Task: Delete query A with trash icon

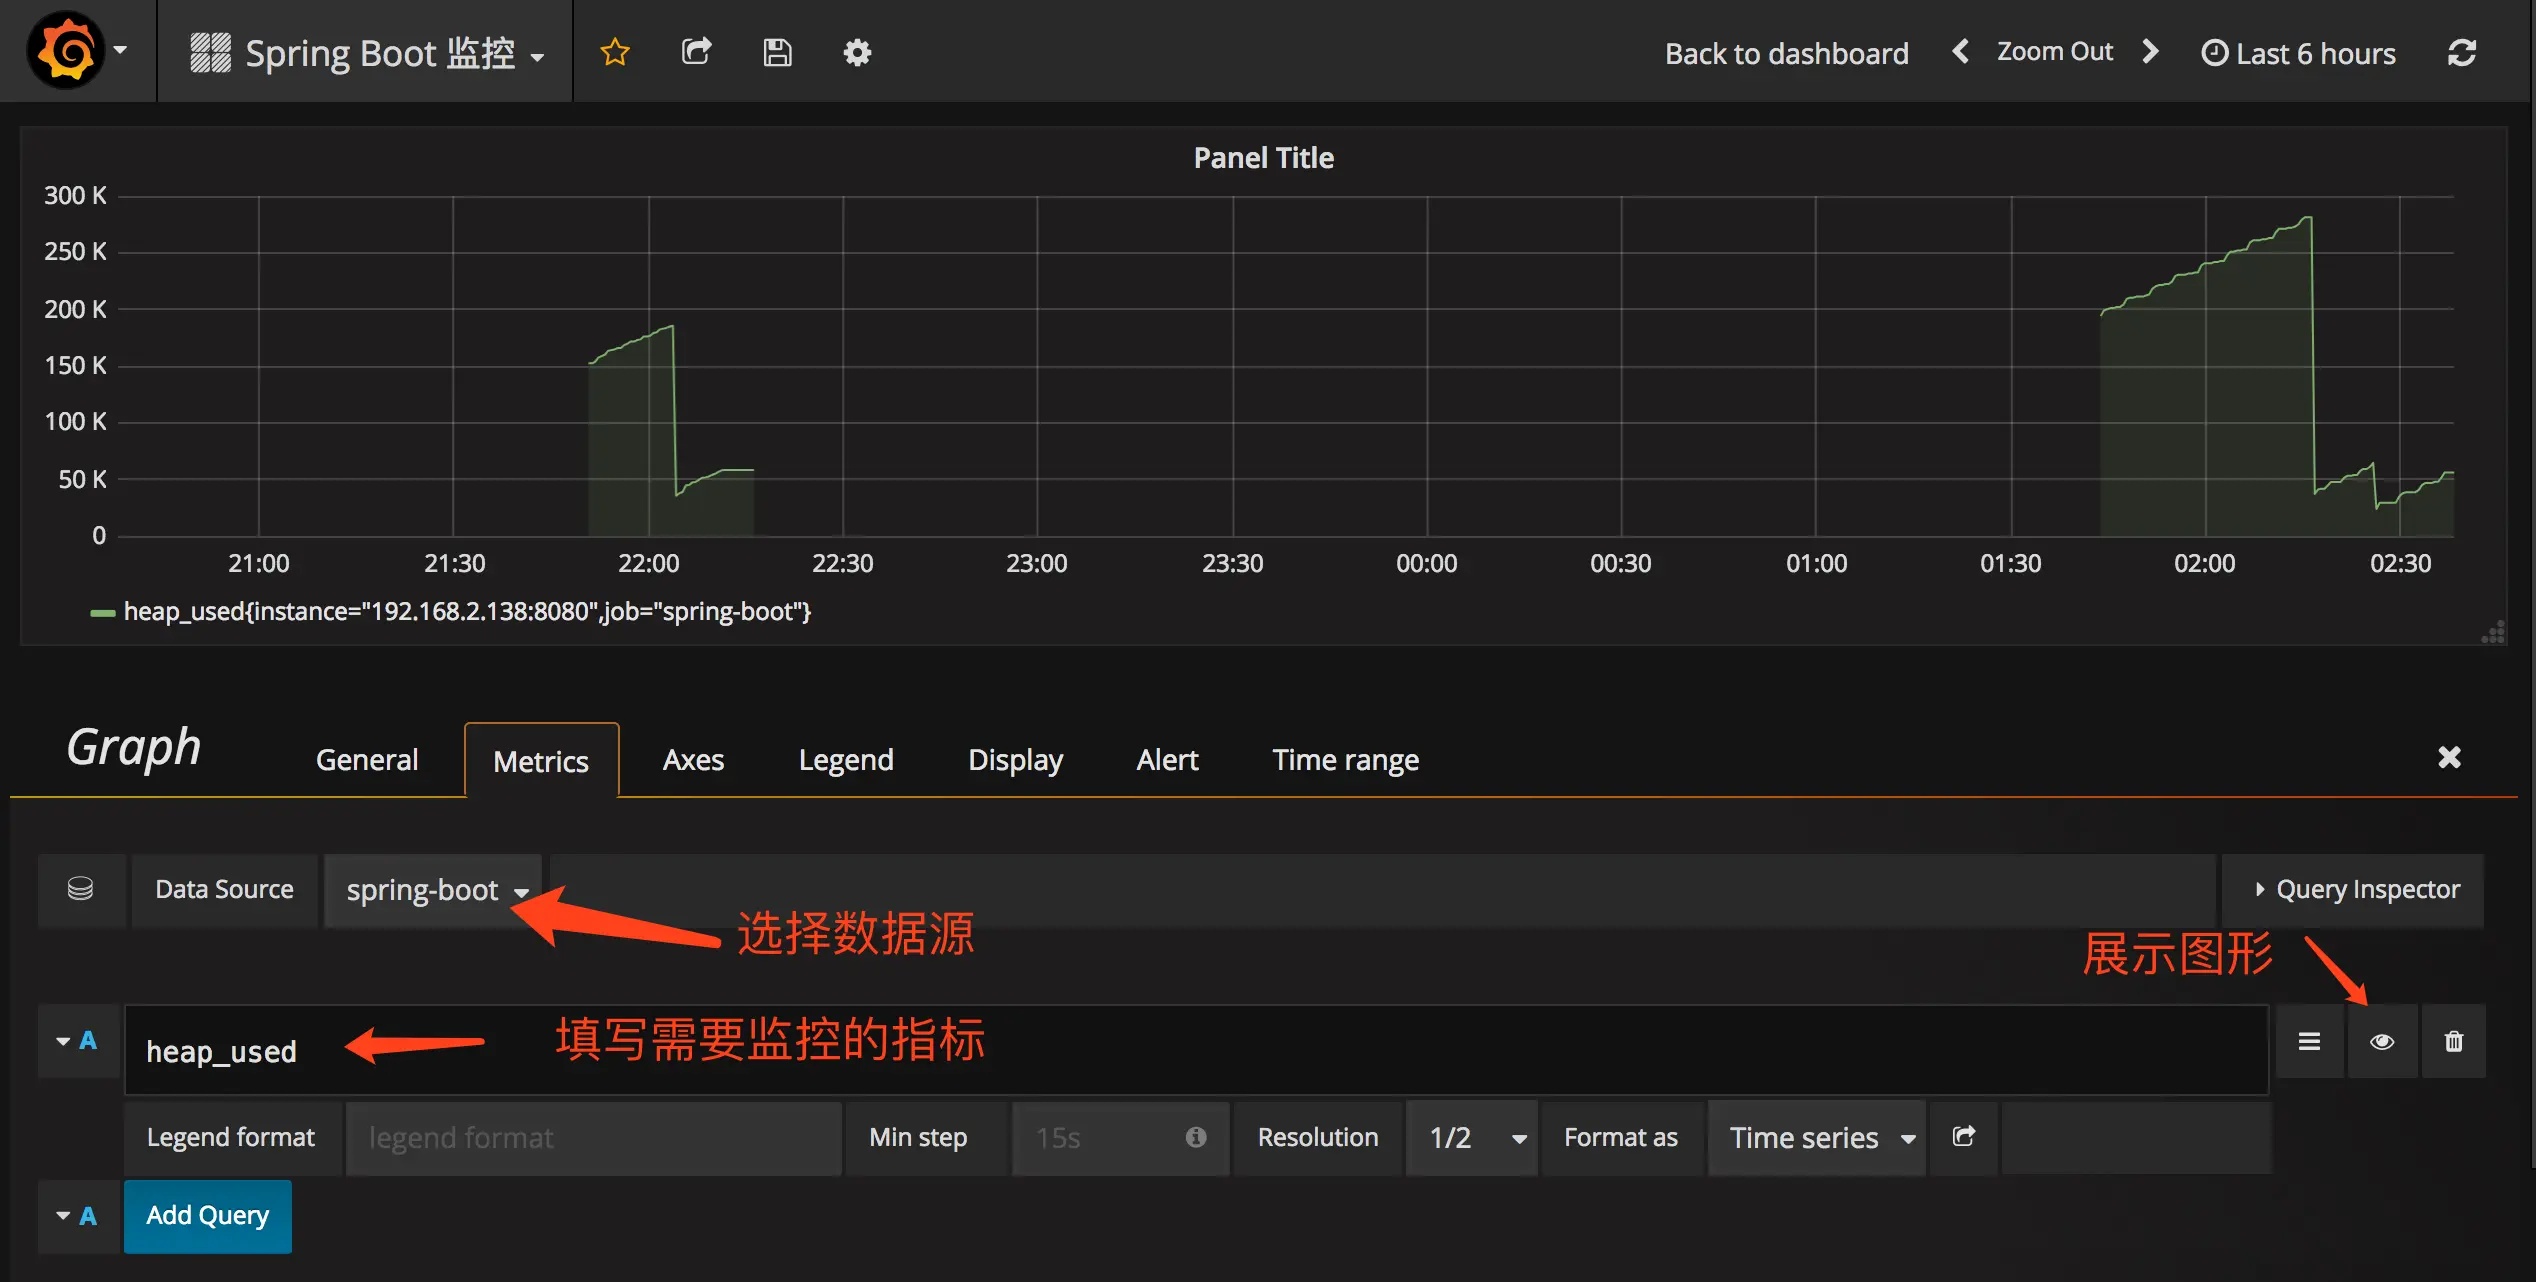Action: (x=2453, y=1042)
